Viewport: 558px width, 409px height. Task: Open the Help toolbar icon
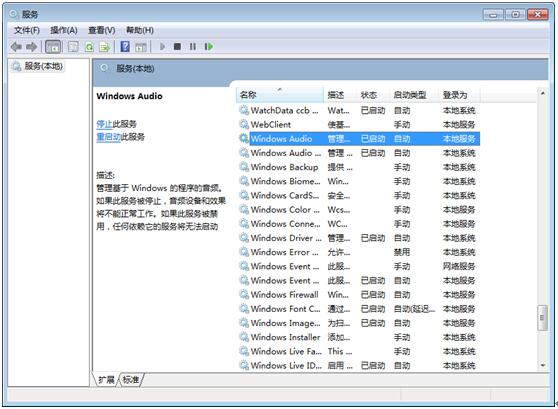[125, 47]
